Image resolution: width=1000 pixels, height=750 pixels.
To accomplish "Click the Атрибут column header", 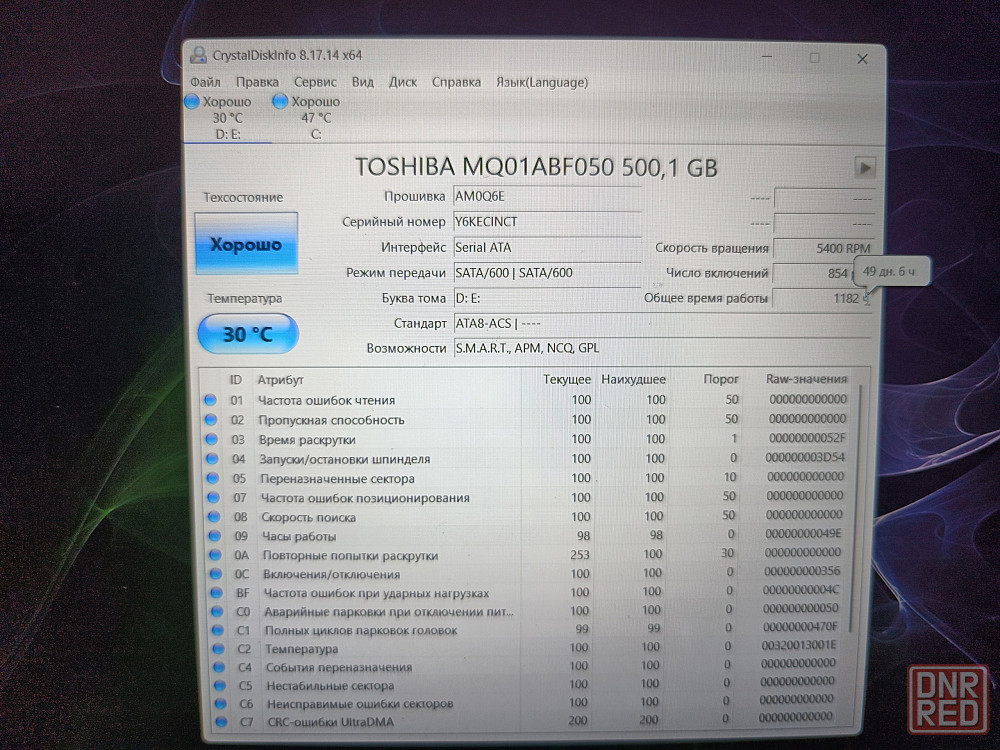I will click(280, 379).
